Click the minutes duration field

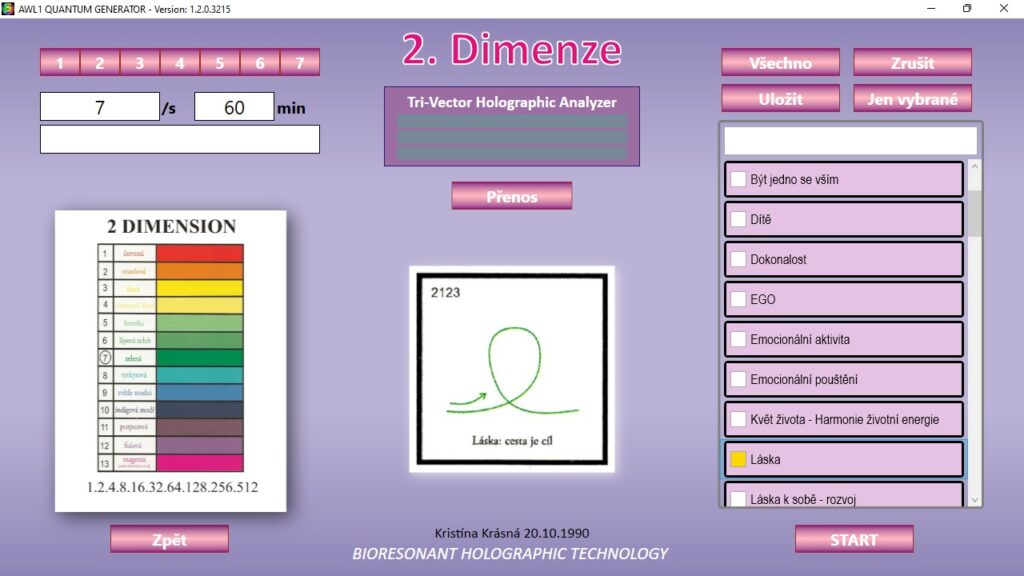coord(234,107)
